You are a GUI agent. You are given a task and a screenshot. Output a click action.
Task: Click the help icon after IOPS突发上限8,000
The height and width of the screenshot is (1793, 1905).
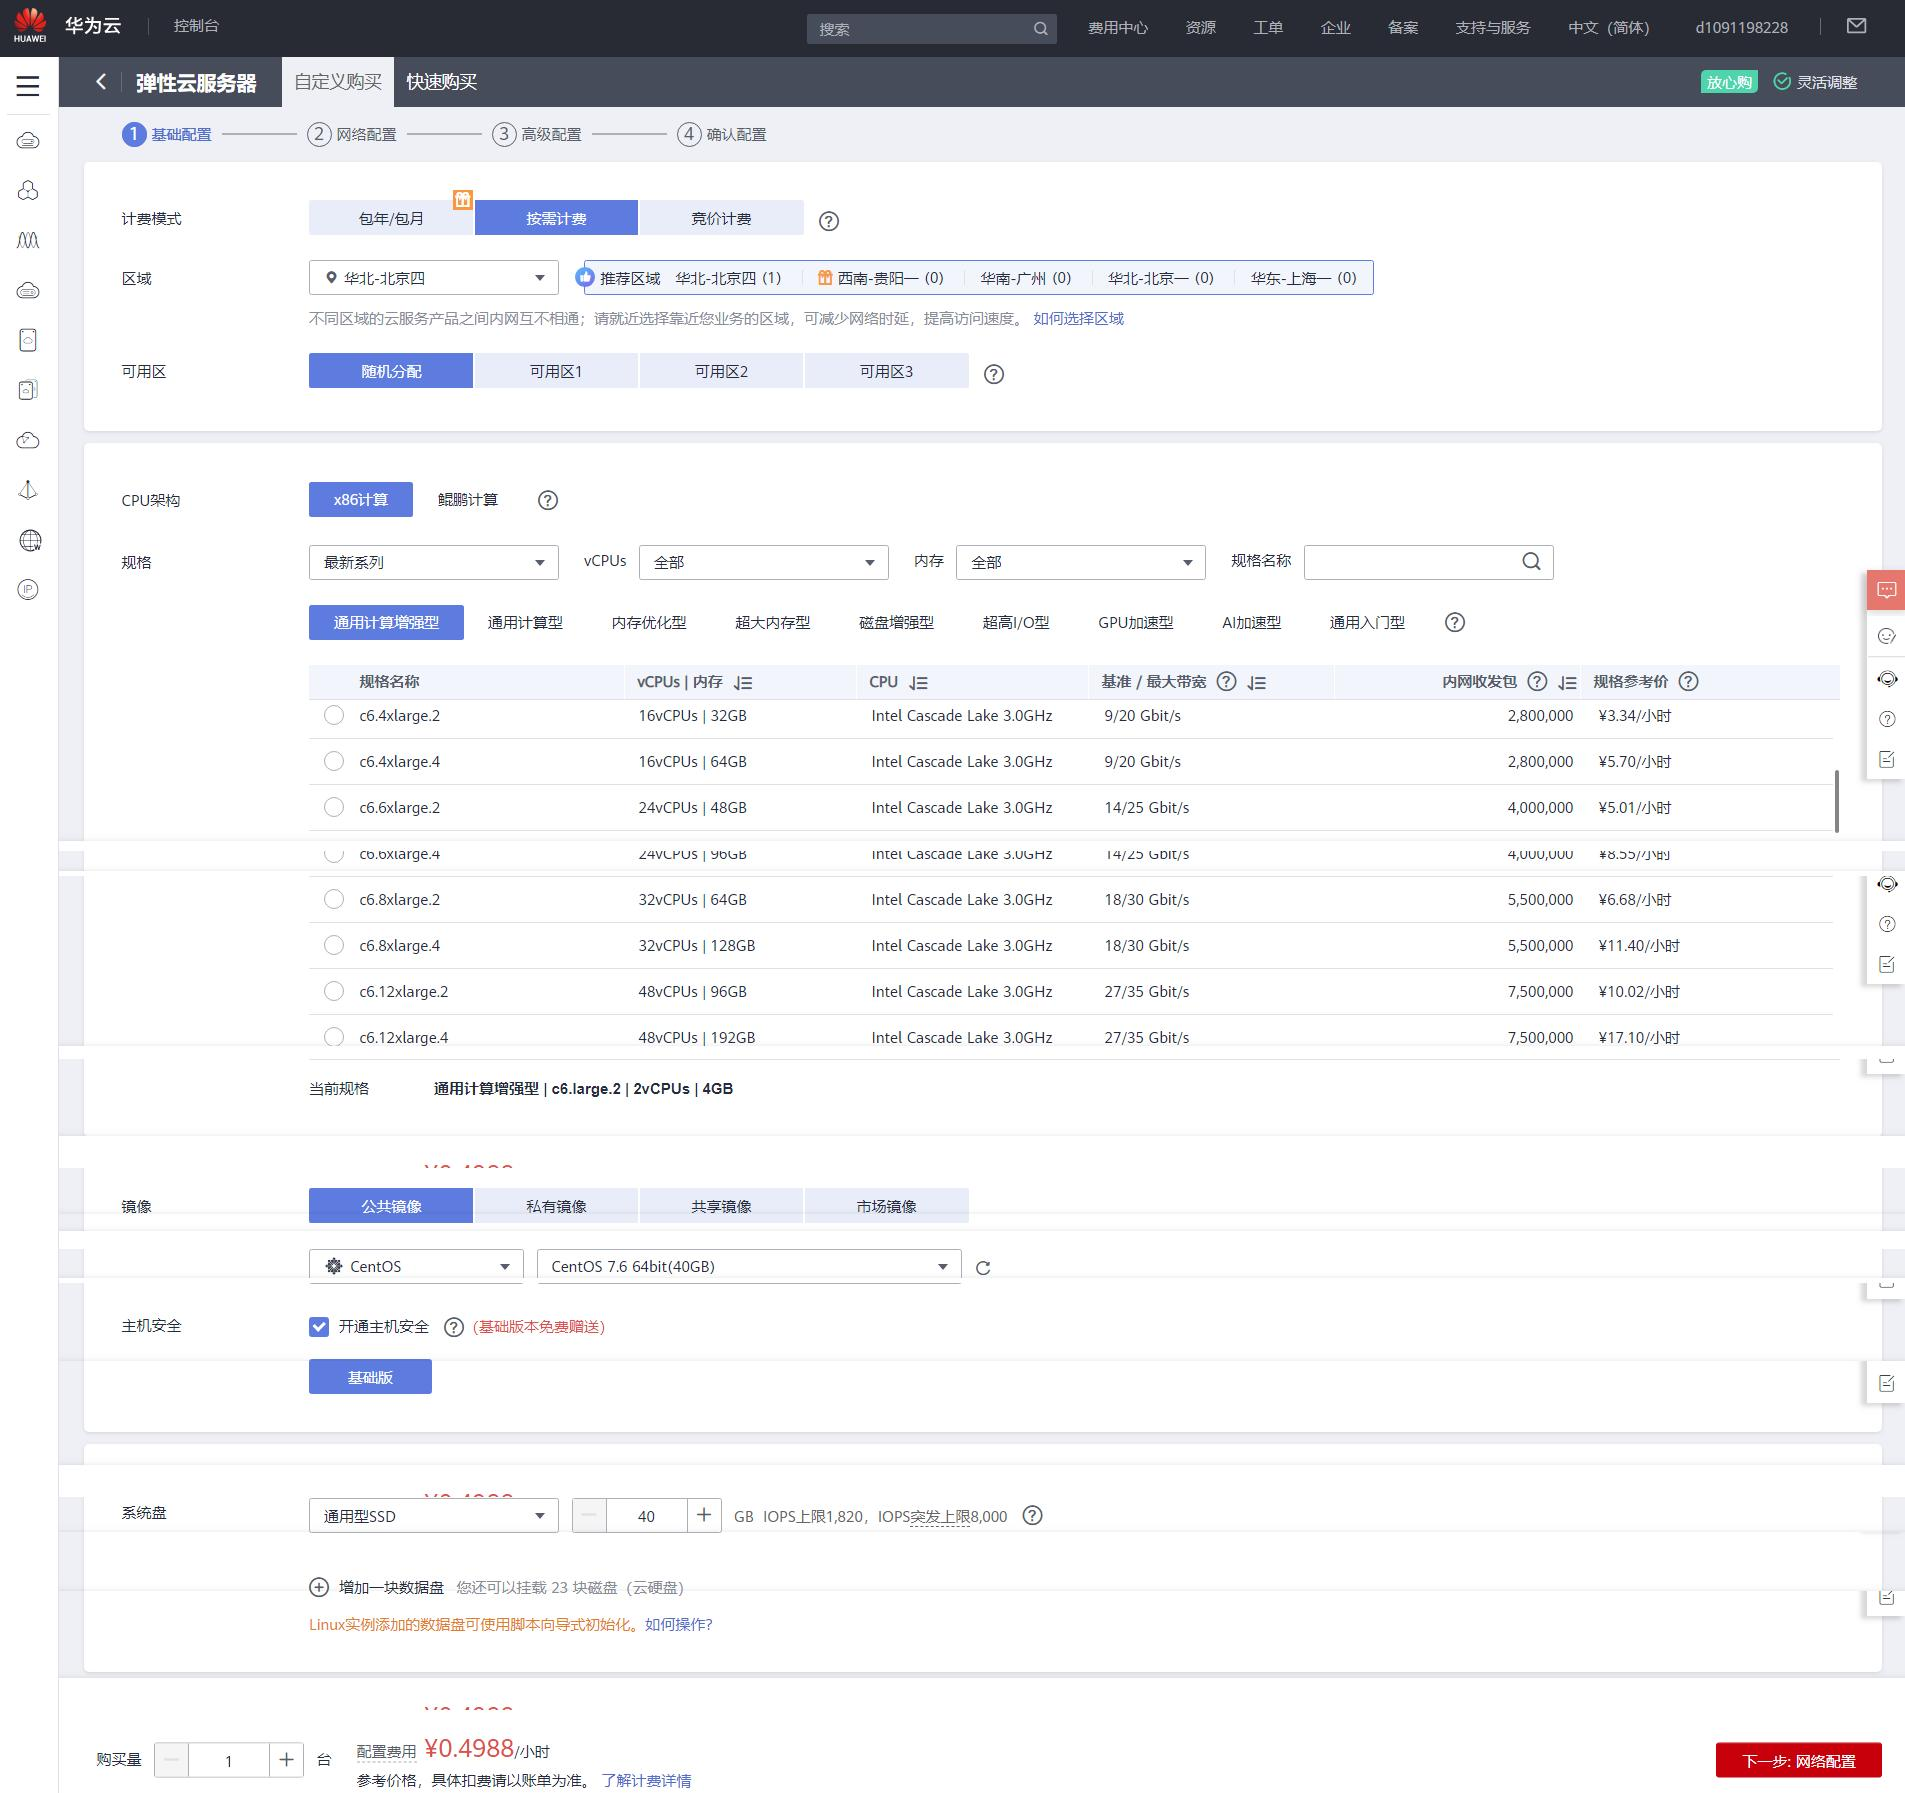(x=1033, y=1516)
